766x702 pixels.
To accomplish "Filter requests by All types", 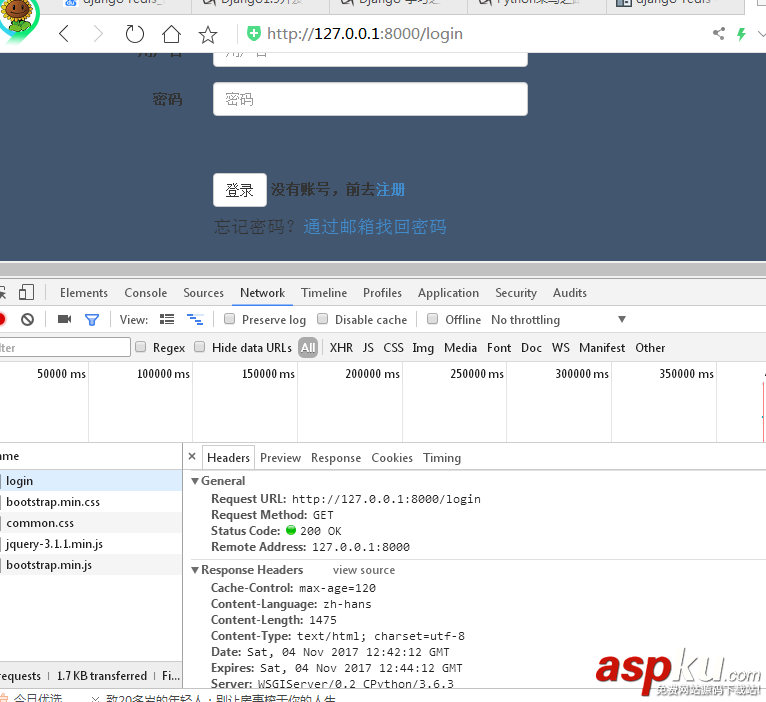I will coord(308,347).
